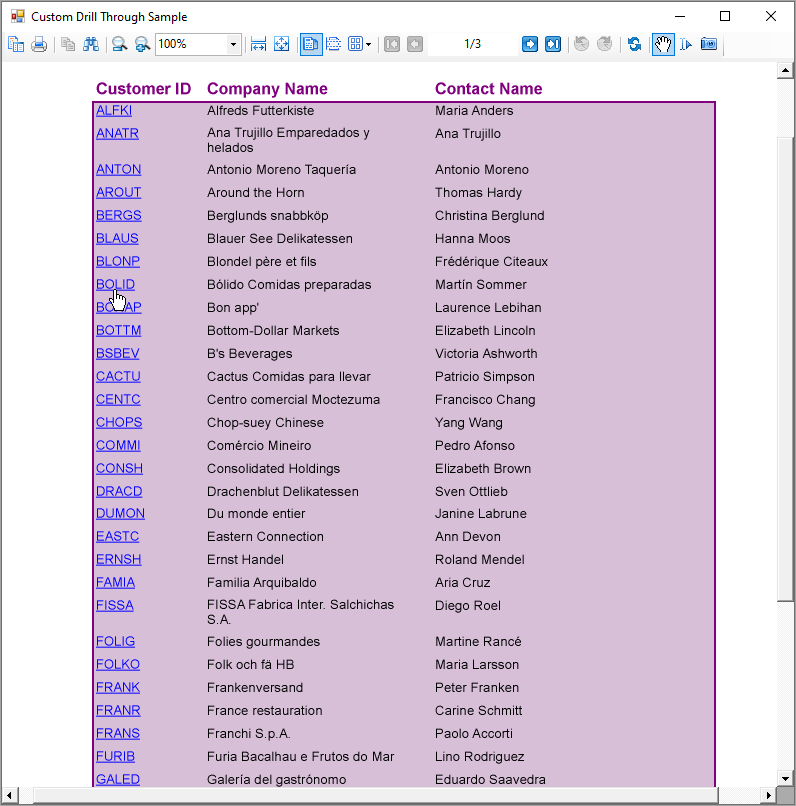Click the FURIB link

(x=116, y=757)
